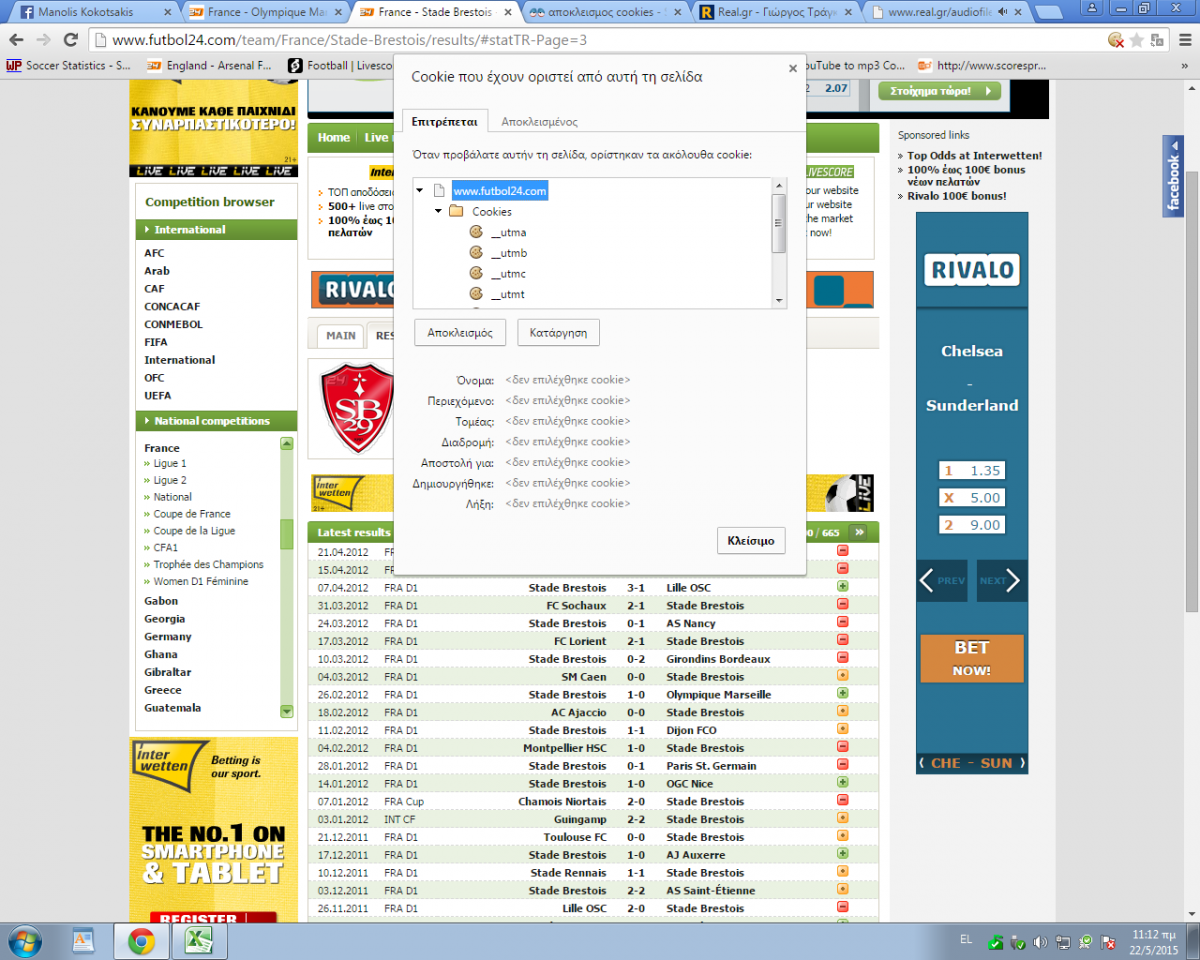This screenshot has width=1200, height=960.
Task: Collapse the Cookies folder node
Action: click(x=438, y=212)
